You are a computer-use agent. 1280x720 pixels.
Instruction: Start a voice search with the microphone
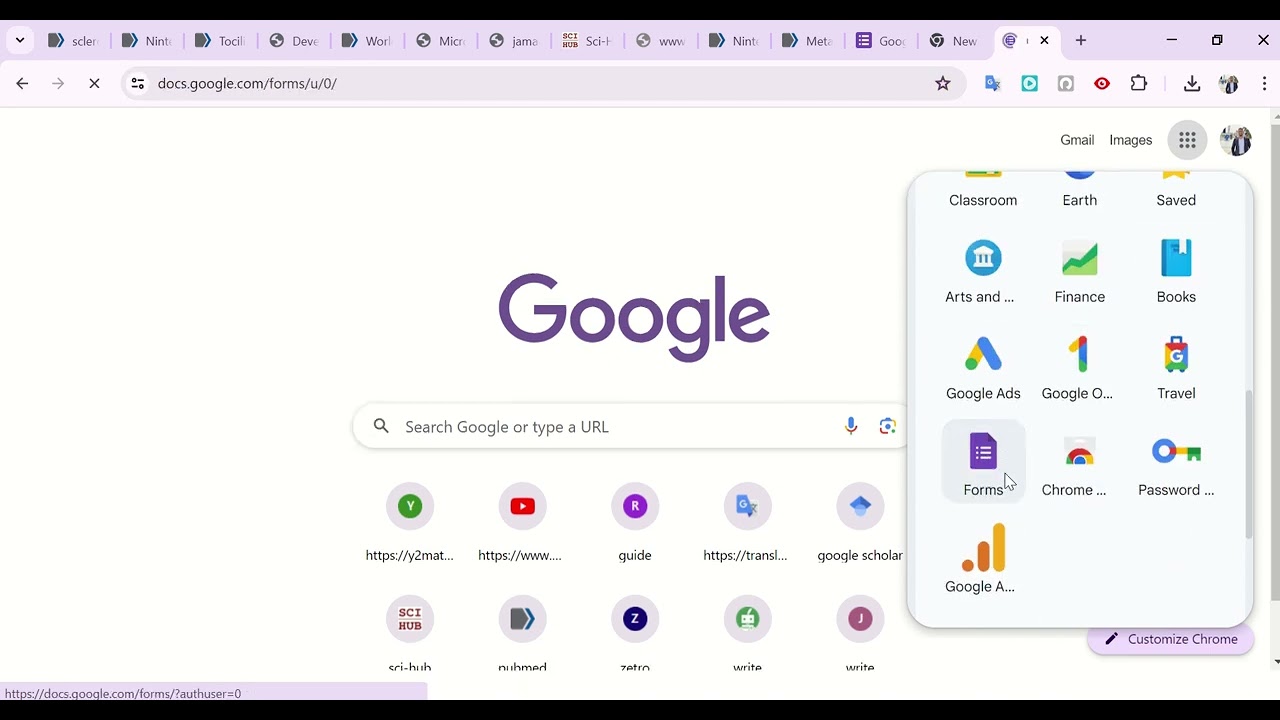click(851, 427)
